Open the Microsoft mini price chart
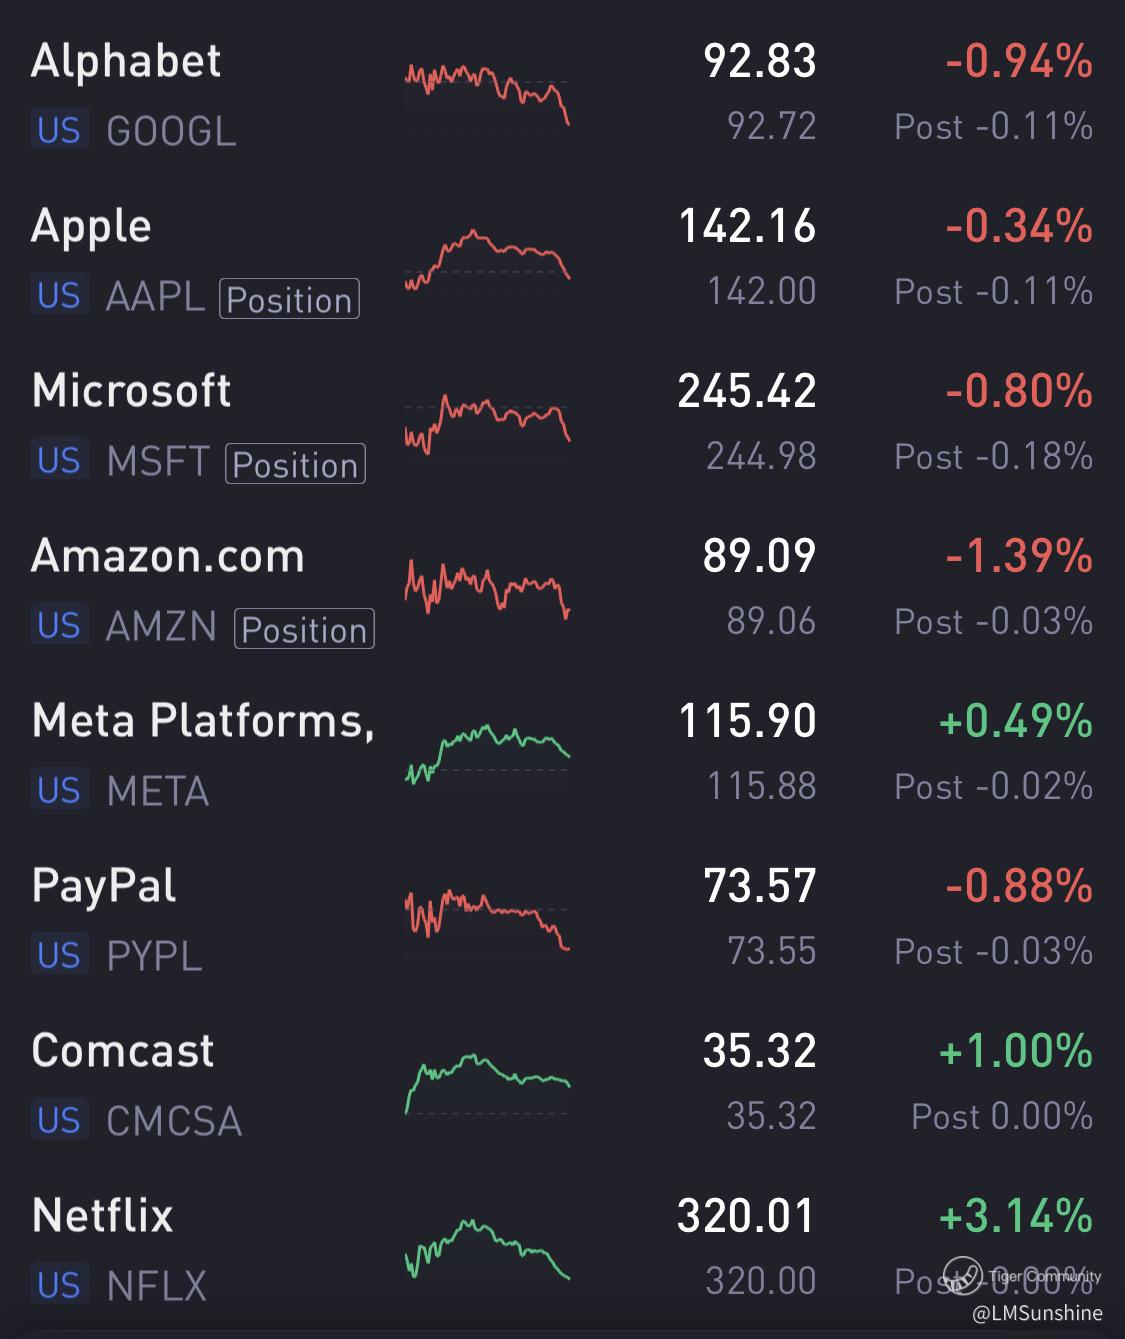 point(487,424)
